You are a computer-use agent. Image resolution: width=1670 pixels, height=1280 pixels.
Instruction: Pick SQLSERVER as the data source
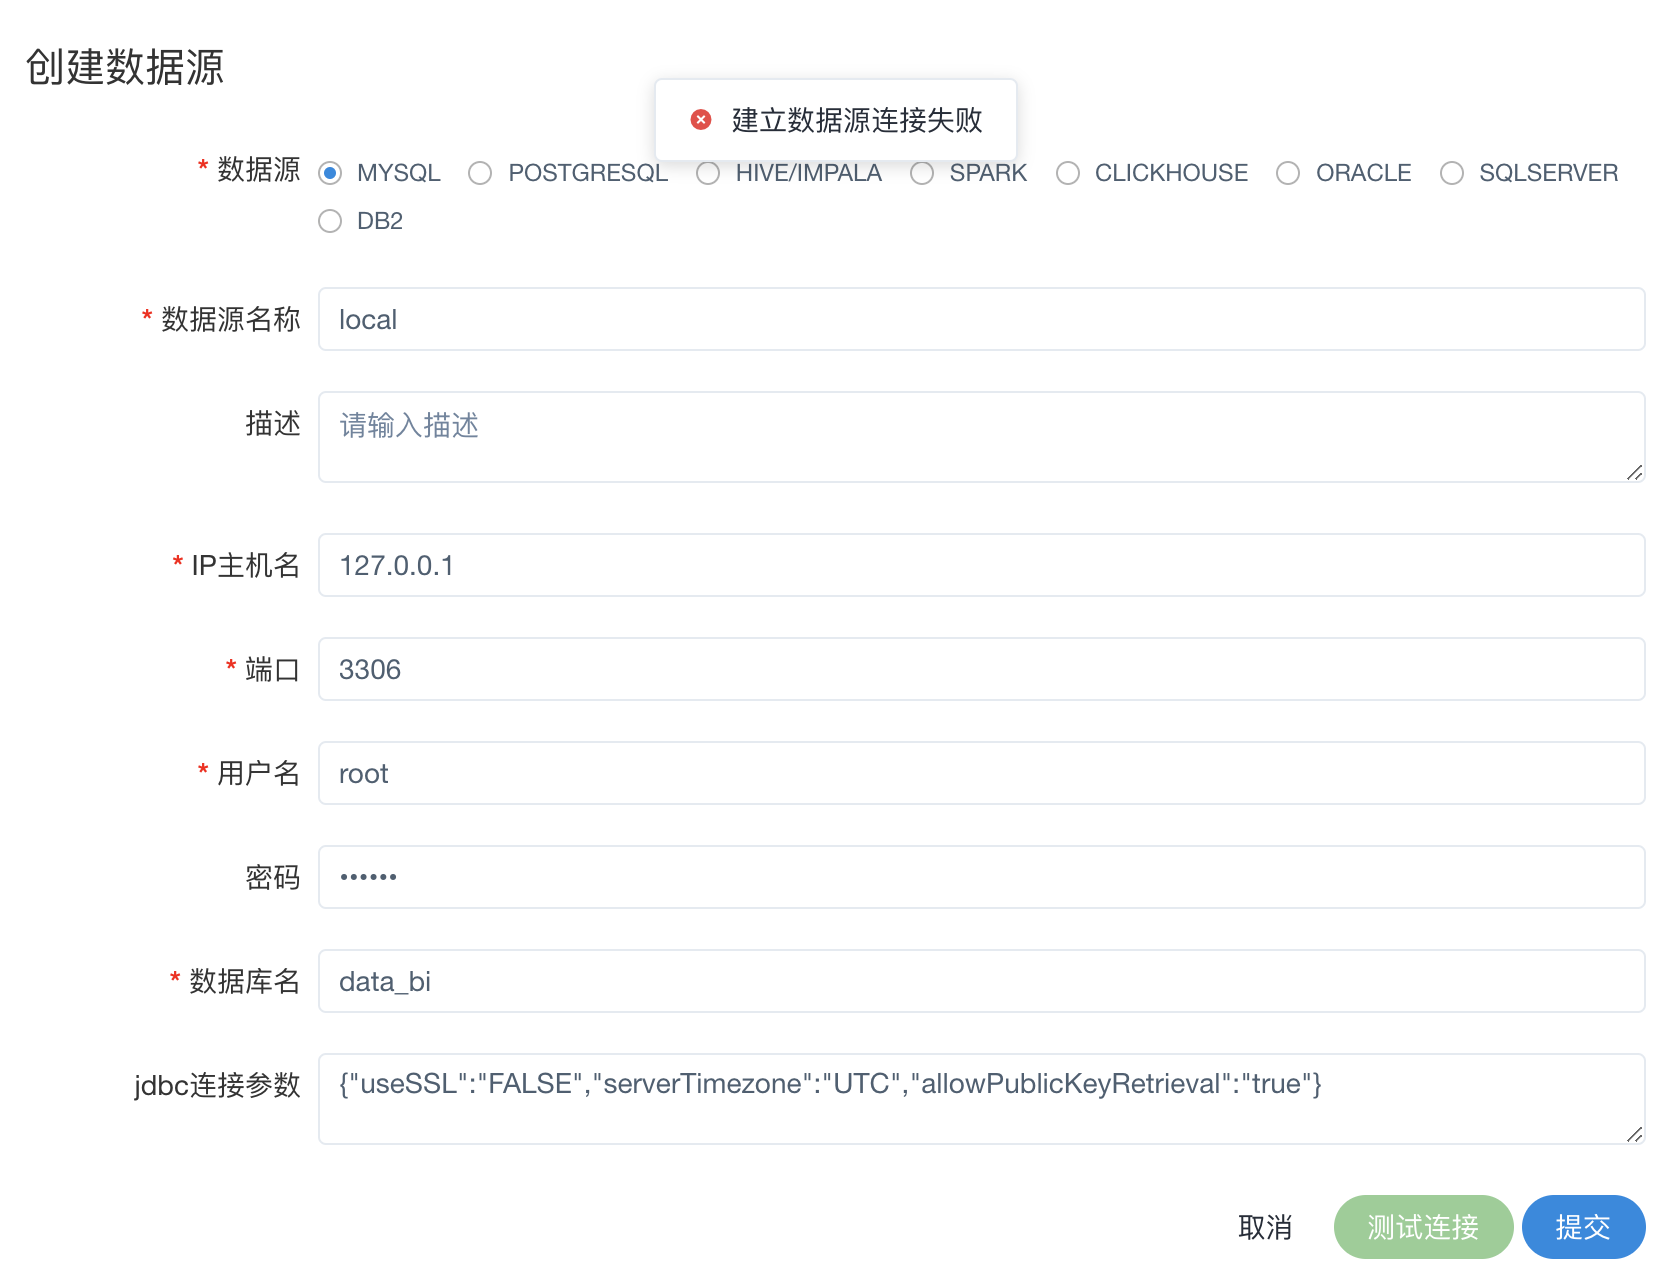[1452, 173]
